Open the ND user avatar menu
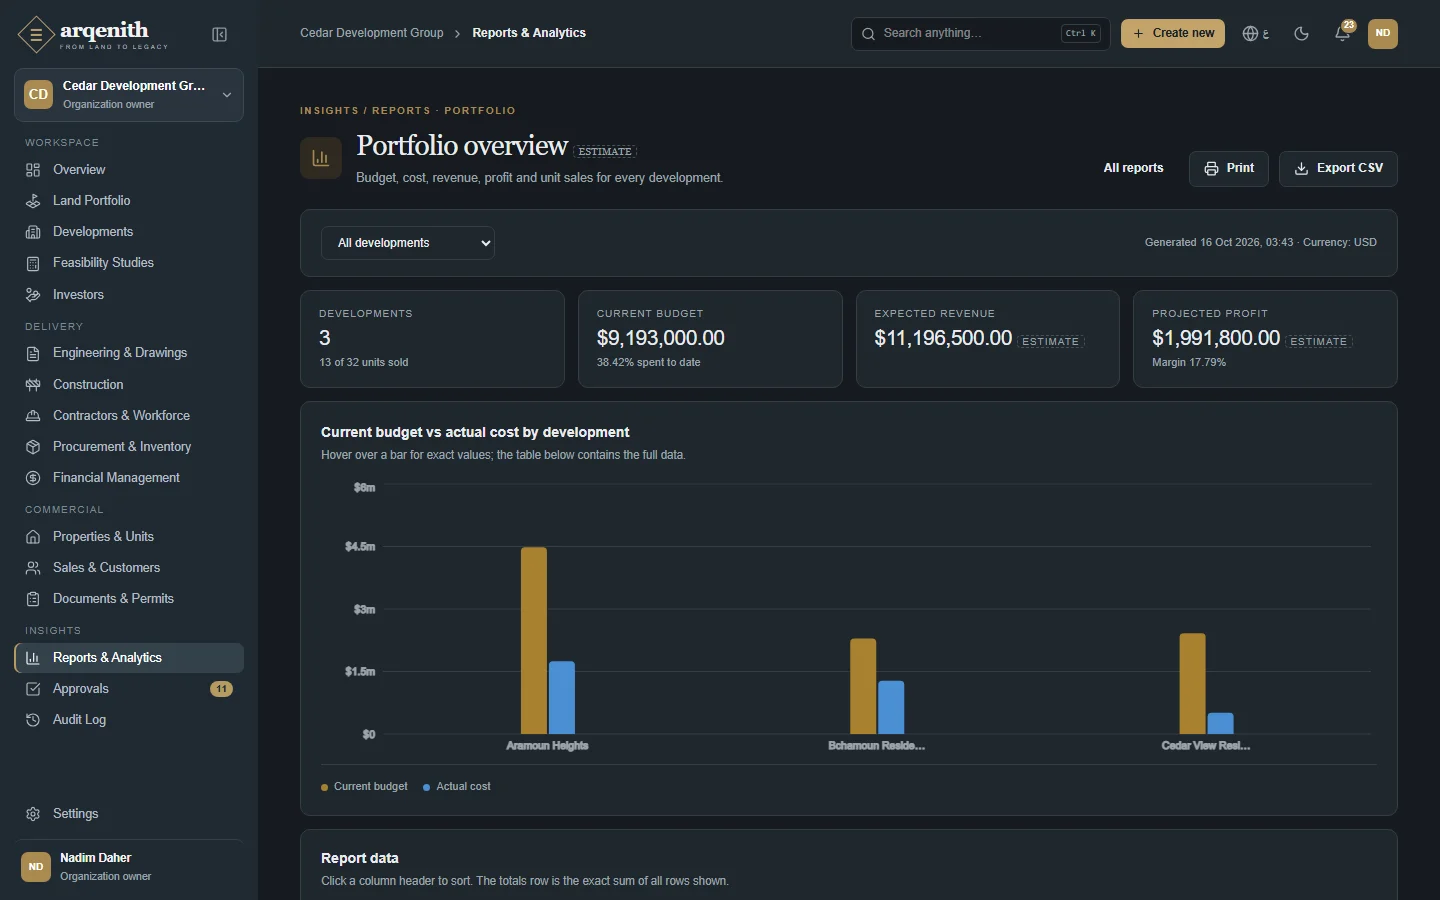Screen dimensions: 1440x900 click(x=1383, y=33)
